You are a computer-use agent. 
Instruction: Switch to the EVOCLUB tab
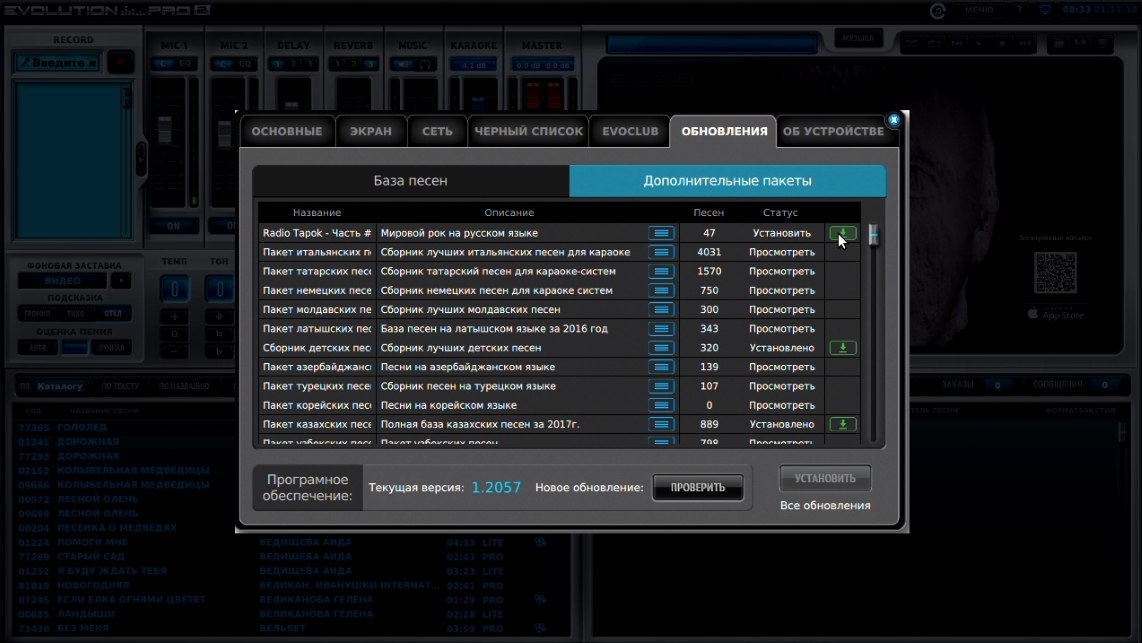click(x=630, y=131)
